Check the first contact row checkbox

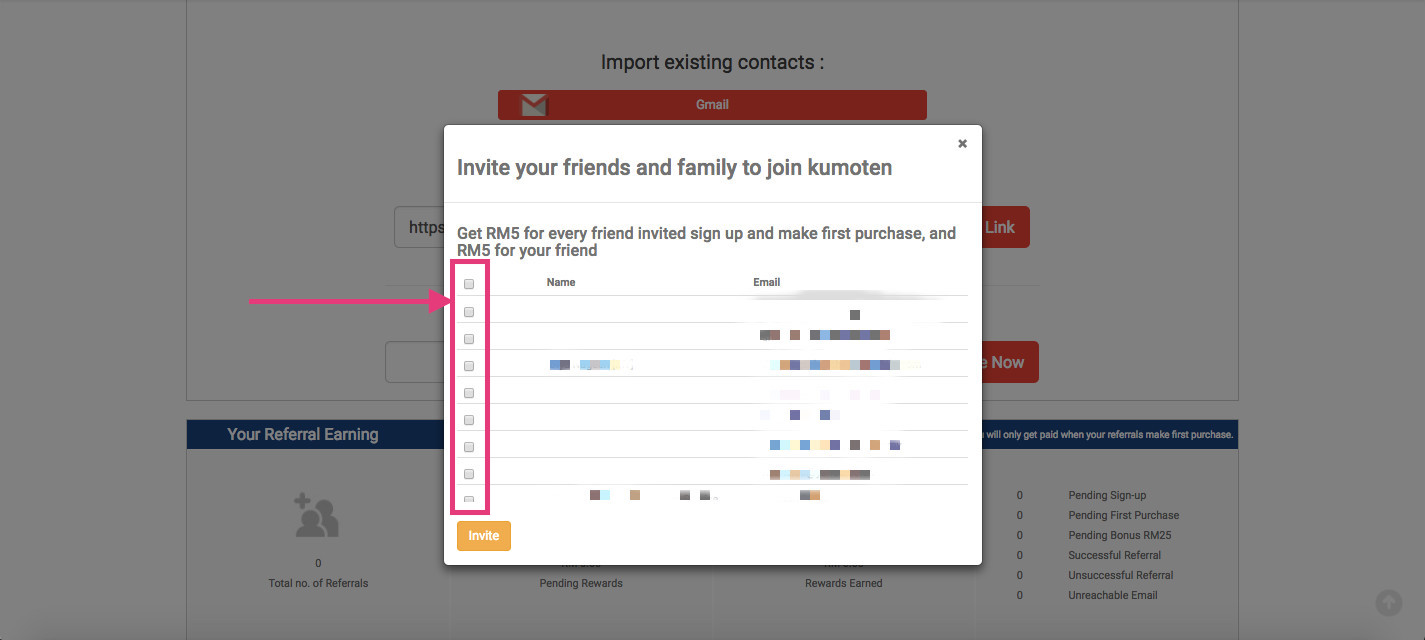[469, 312]
